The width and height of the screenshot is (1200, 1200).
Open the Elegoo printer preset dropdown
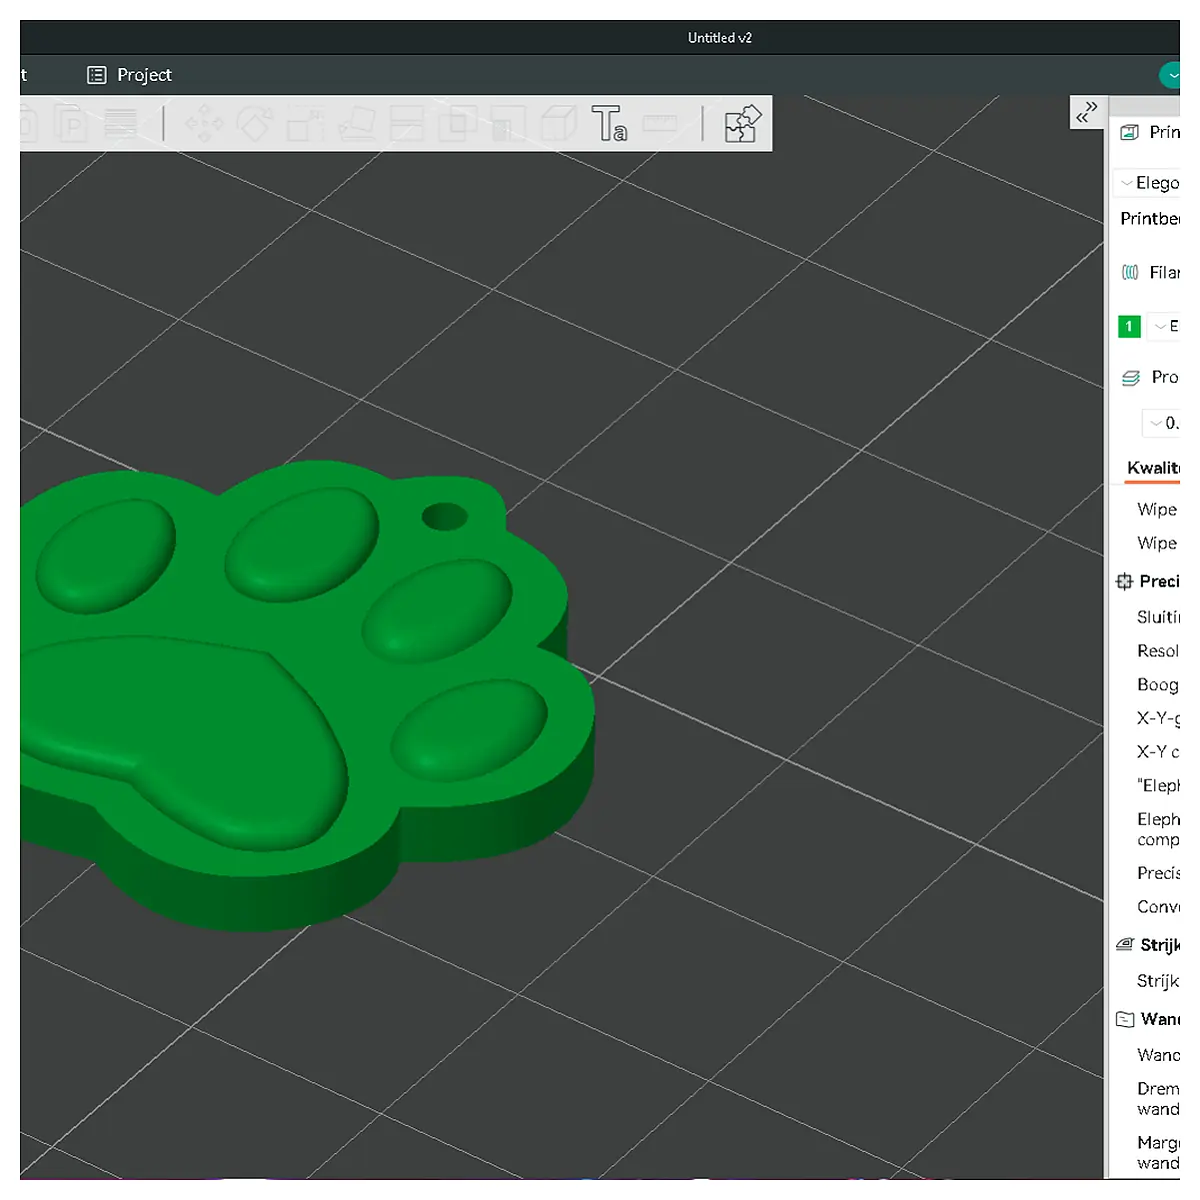click(x=1148, y=183)
